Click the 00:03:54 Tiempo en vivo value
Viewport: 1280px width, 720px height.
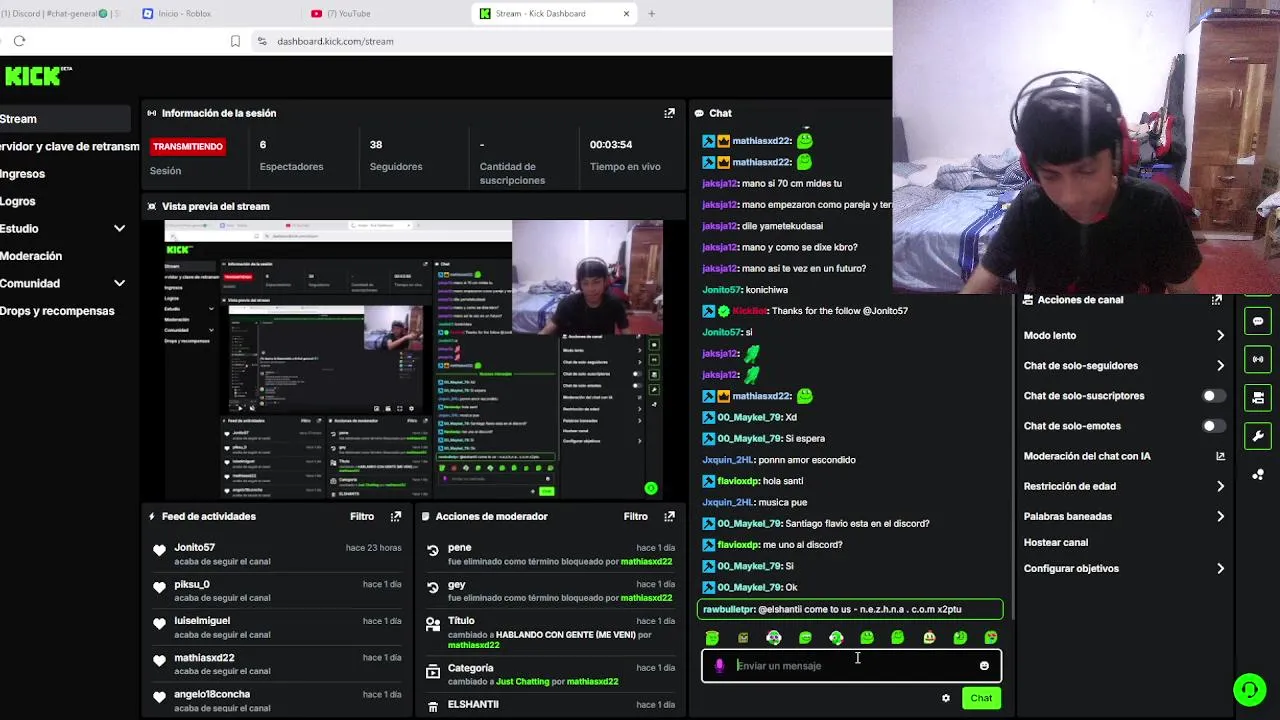611,145
